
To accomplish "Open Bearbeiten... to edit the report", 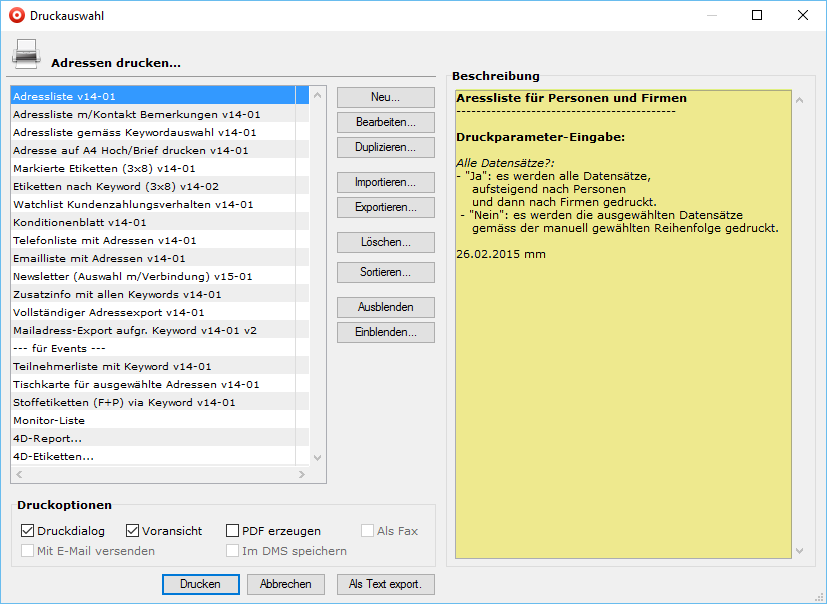I will coord(385,122).
